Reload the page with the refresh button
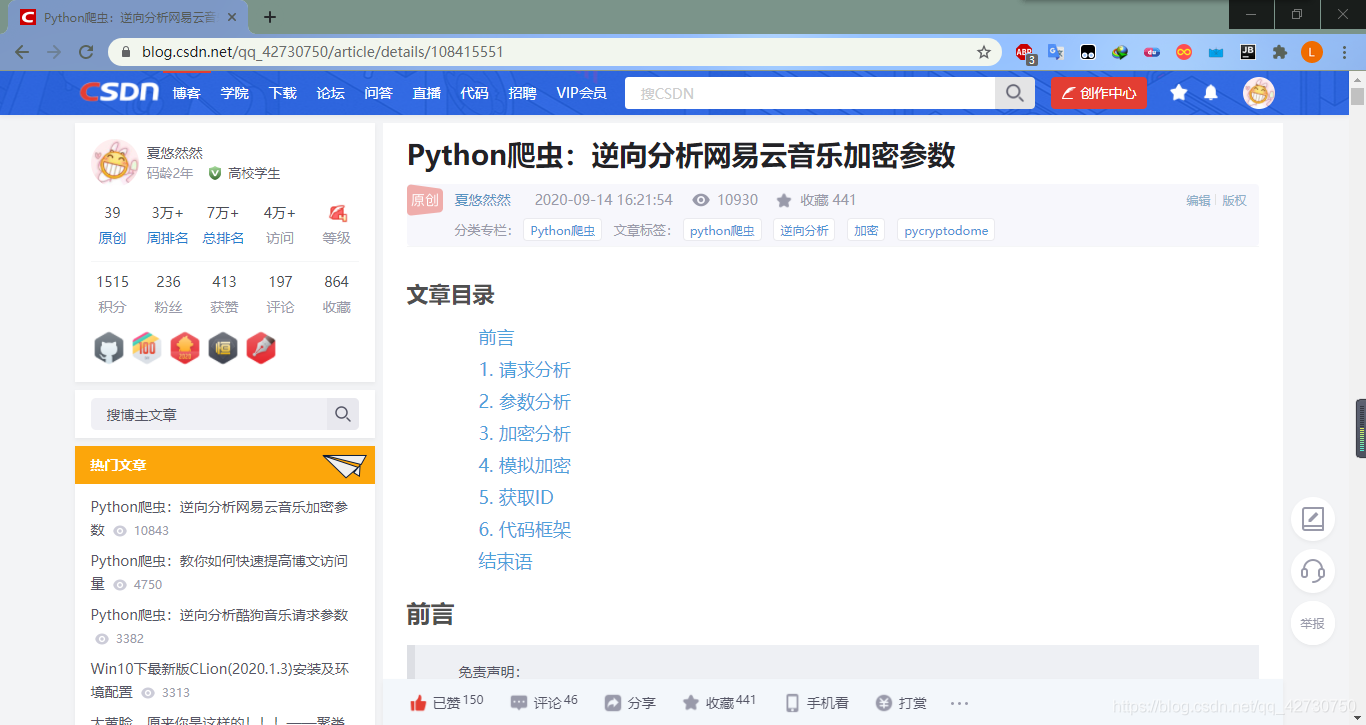 click(87, 52)
